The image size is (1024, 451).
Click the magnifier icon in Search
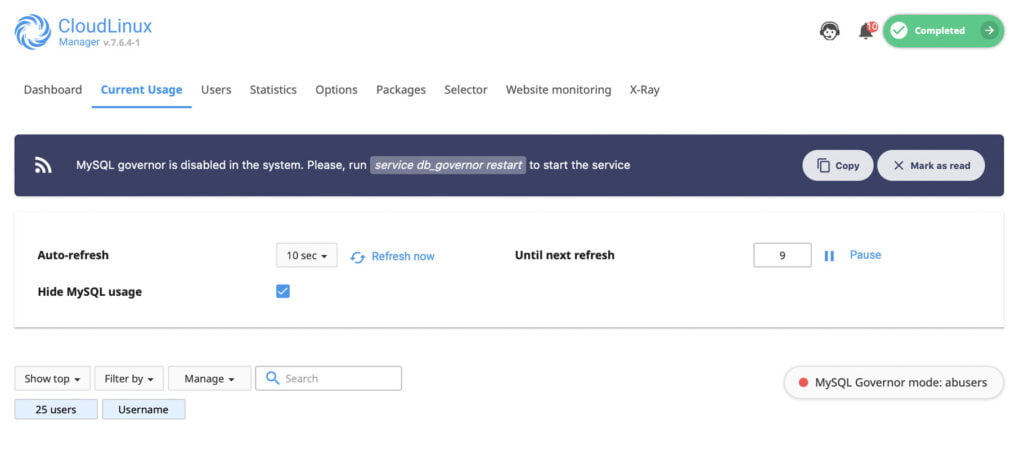[273, 379]
